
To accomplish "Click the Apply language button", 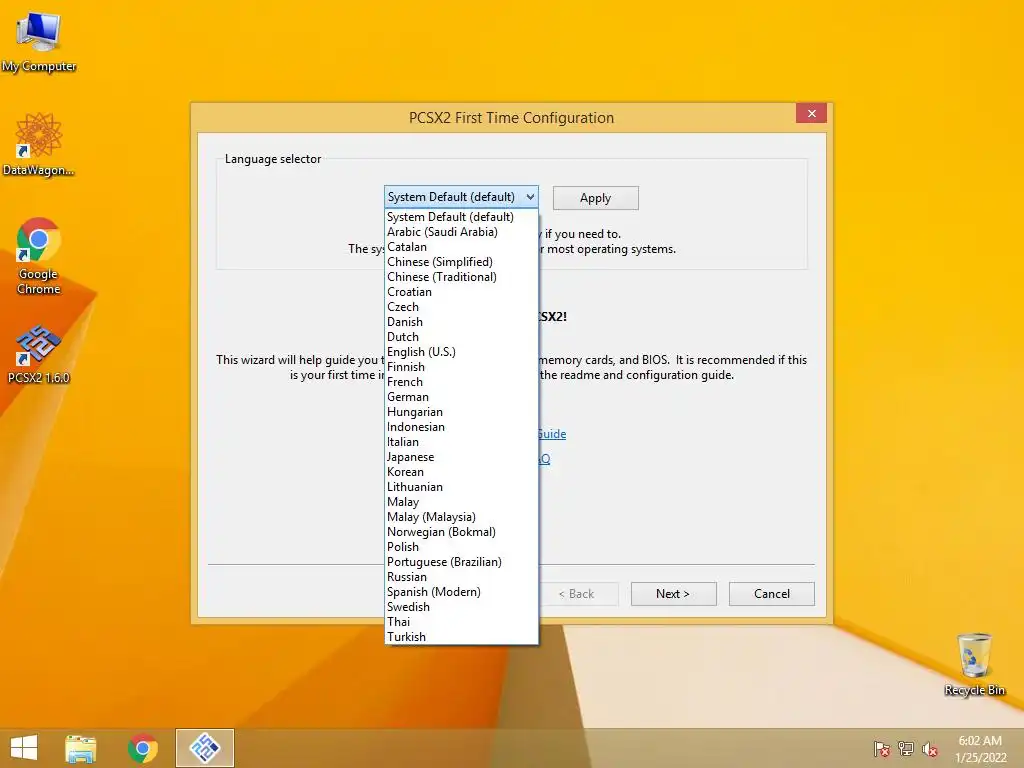I will click(596, 198).
